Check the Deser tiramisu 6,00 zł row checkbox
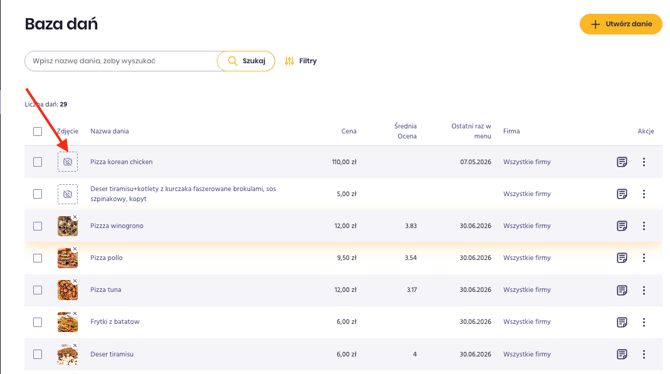Screen dimensions: 670x374 pyautogui.click(x=38, y=354)
